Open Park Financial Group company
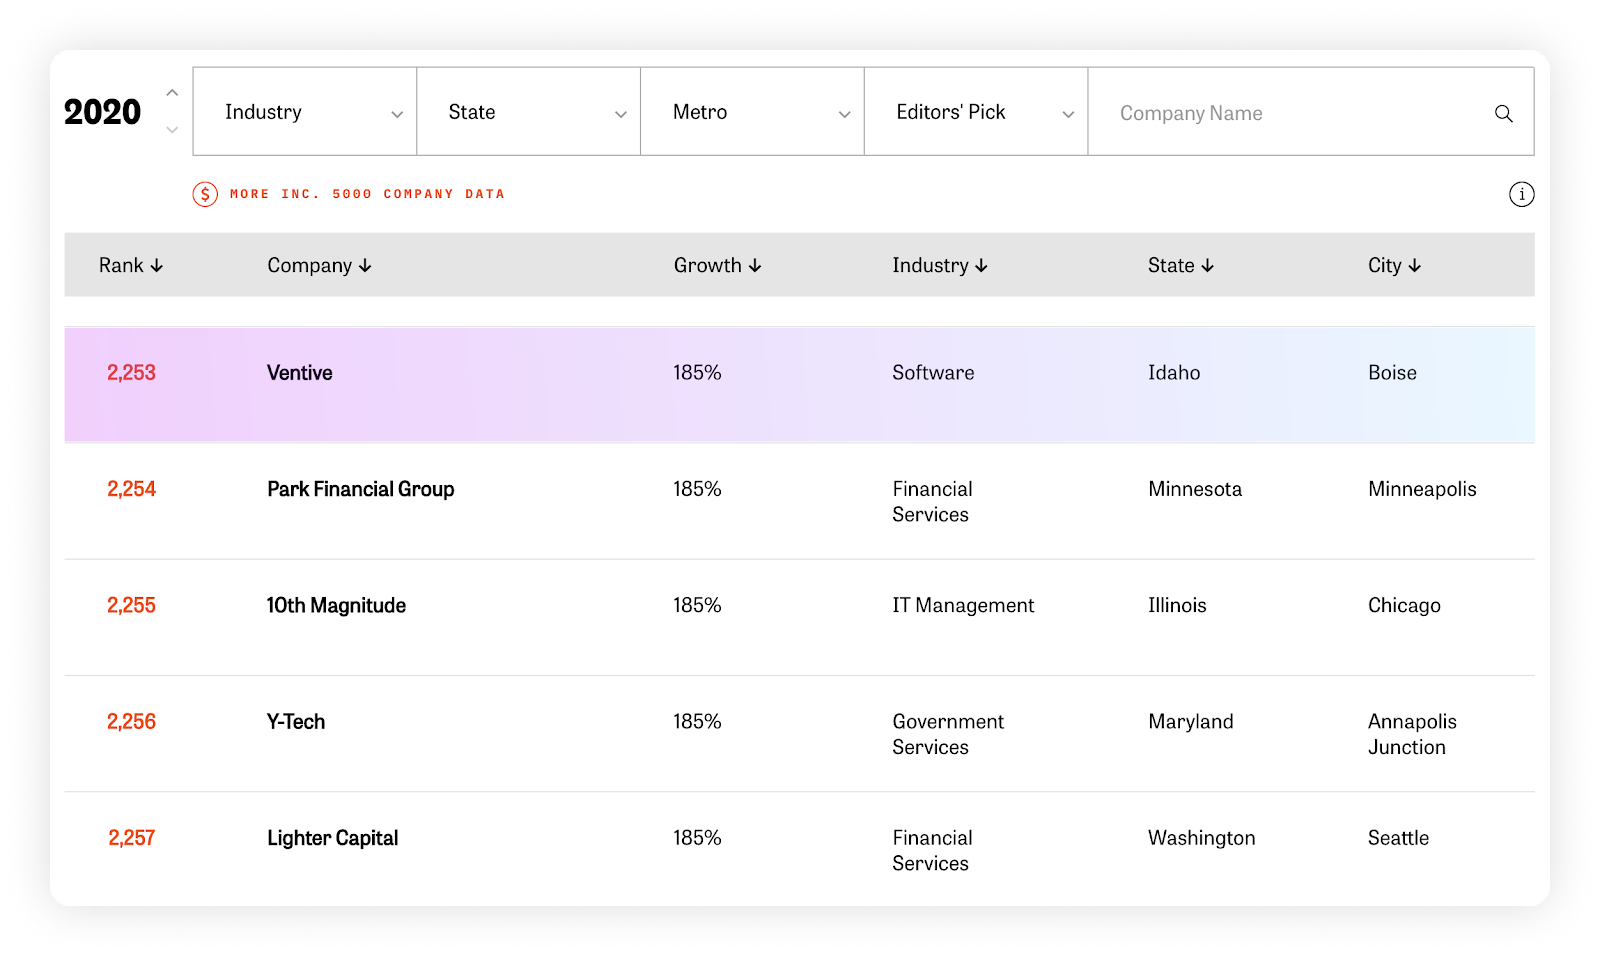This screenshot has width=1600, height=956. coord(360,489)
